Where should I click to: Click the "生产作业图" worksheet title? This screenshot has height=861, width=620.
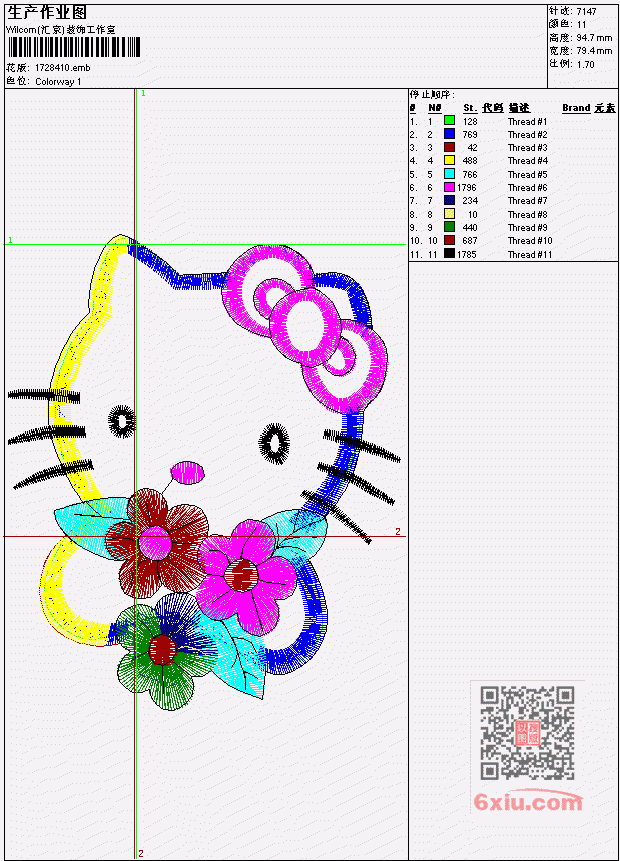click(x=47, y=13)
